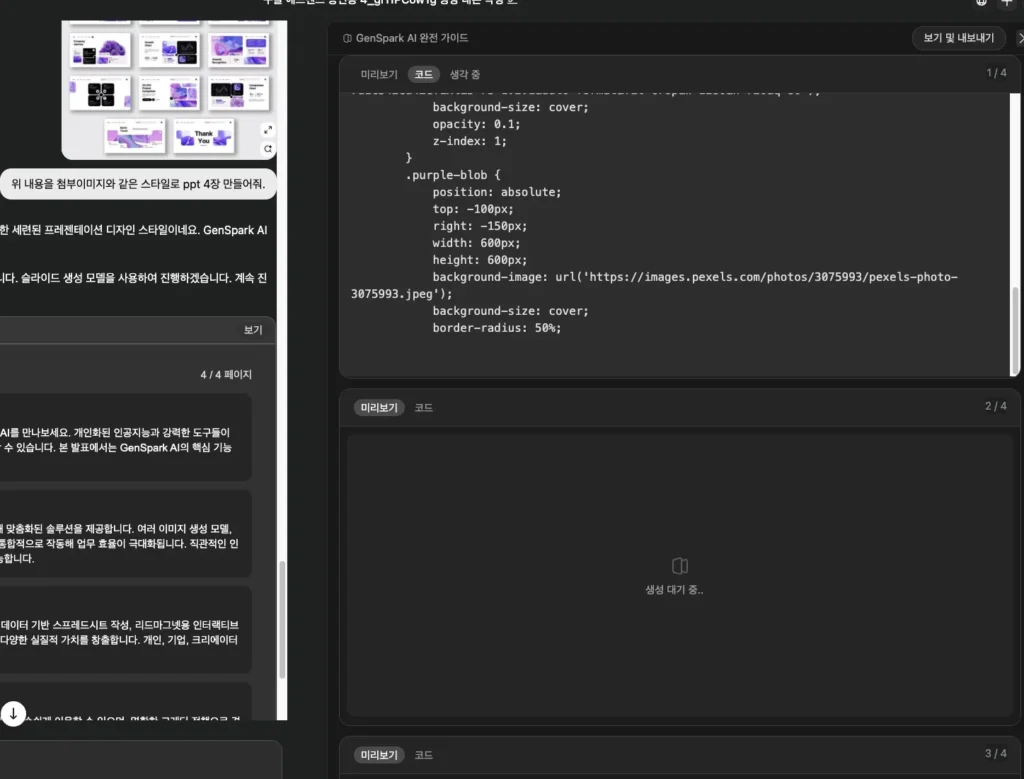This screenshot has height=779, width=1024.
Task: Open the 보기 및 내보내기 button
Action: click(958, 38)
